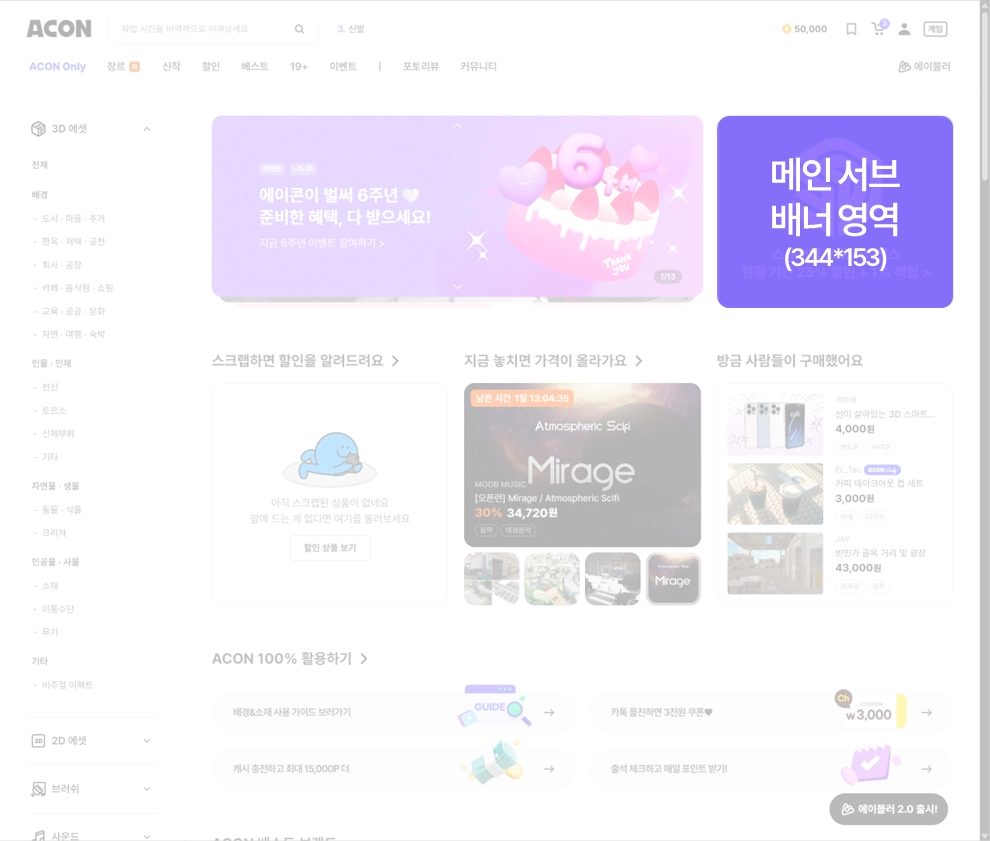Click the 할인 상품 보기 button

click(x=330, y=547)
